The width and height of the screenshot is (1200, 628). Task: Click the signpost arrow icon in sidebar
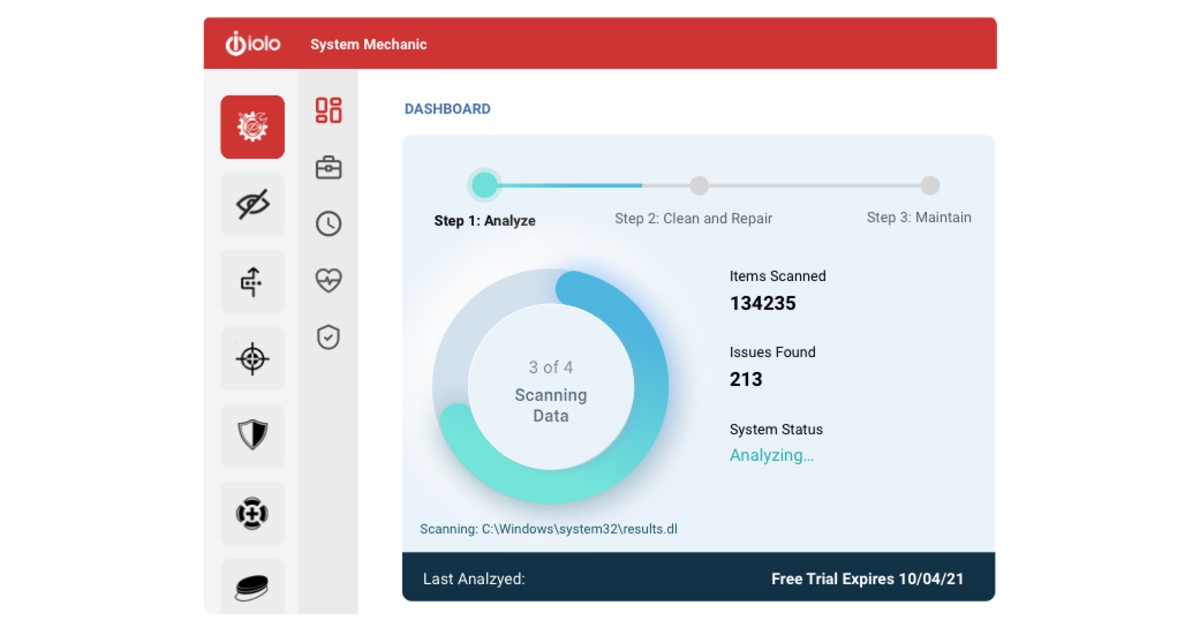252,282
